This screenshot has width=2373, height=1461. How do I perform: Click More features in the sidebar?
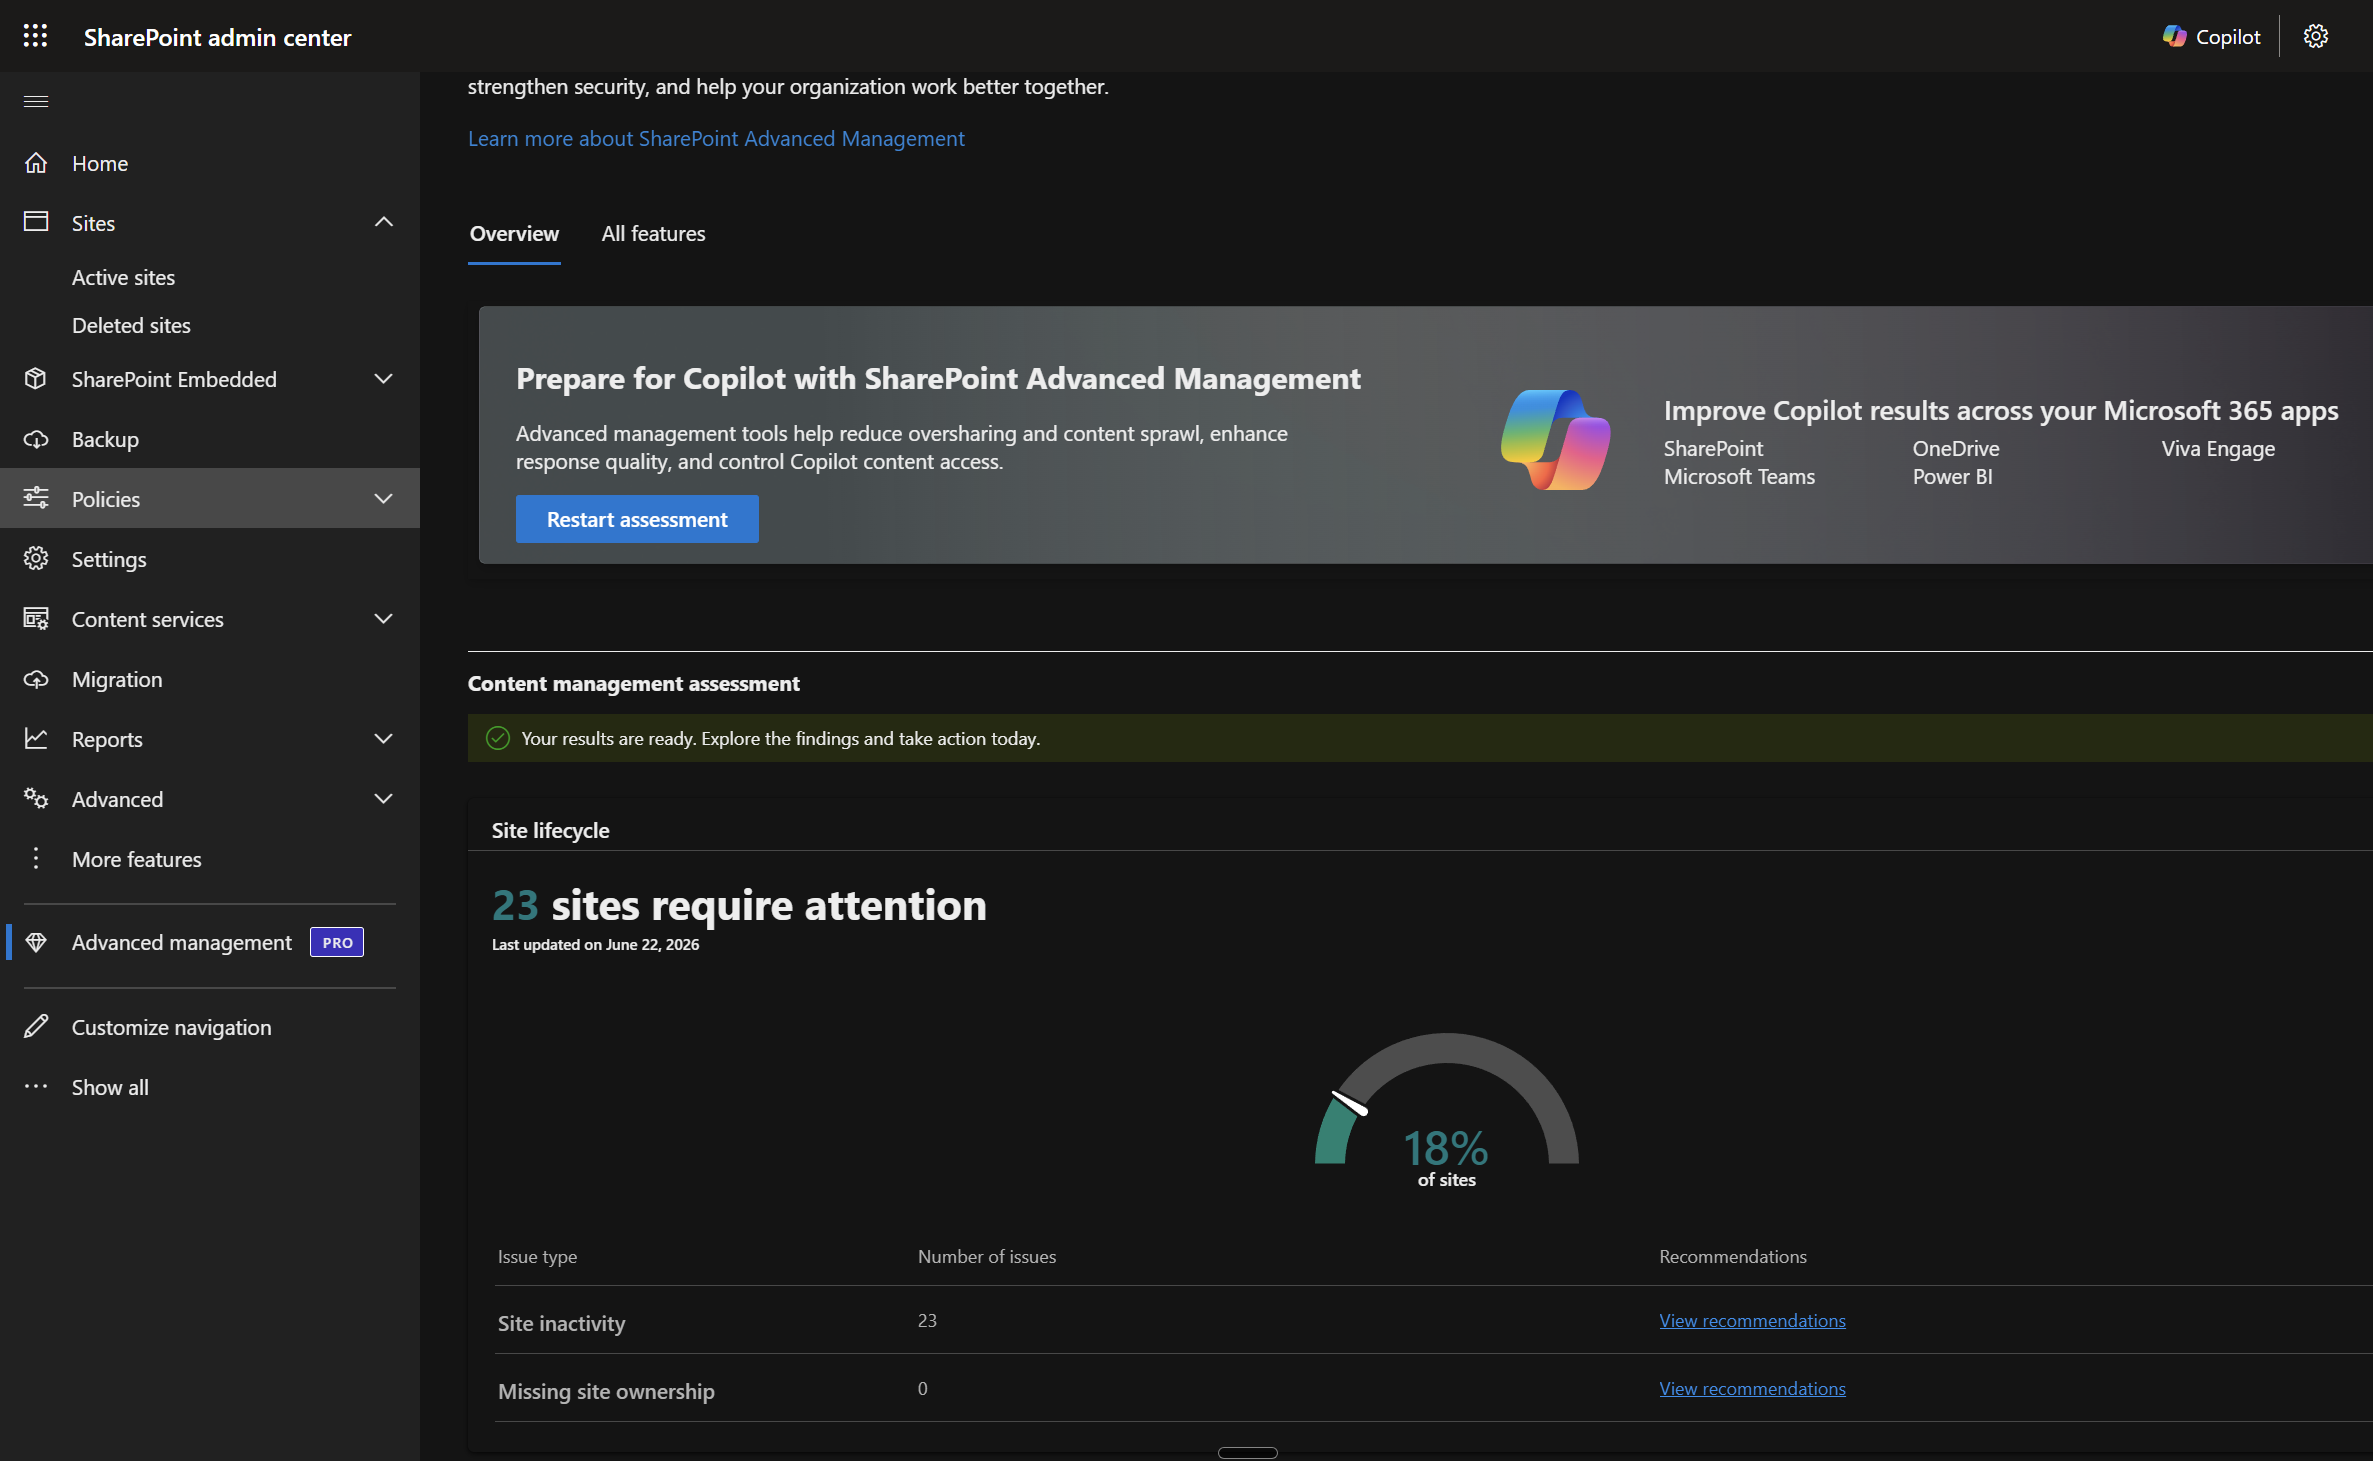coord(136,859)
